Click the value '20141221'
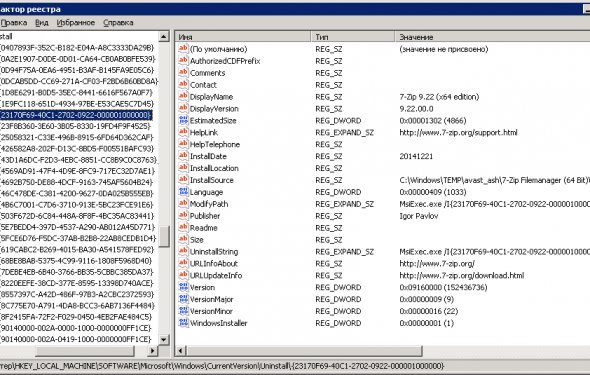The height and width of the screenshot is (375, 590). (416, 156)
